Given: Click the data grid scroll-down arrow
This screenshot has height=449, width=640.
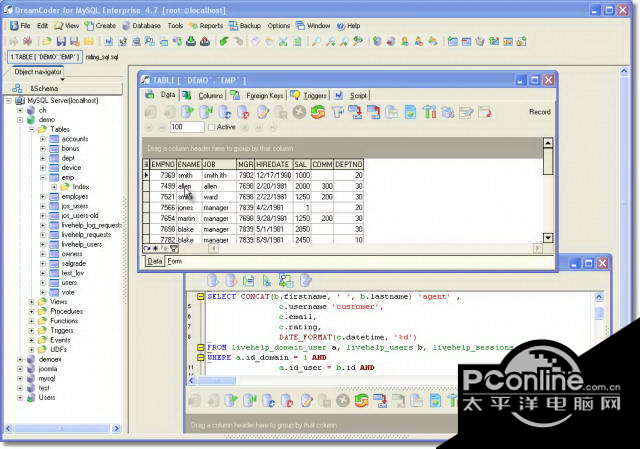Looking at the screenshot, I should (x=548, y=238).
